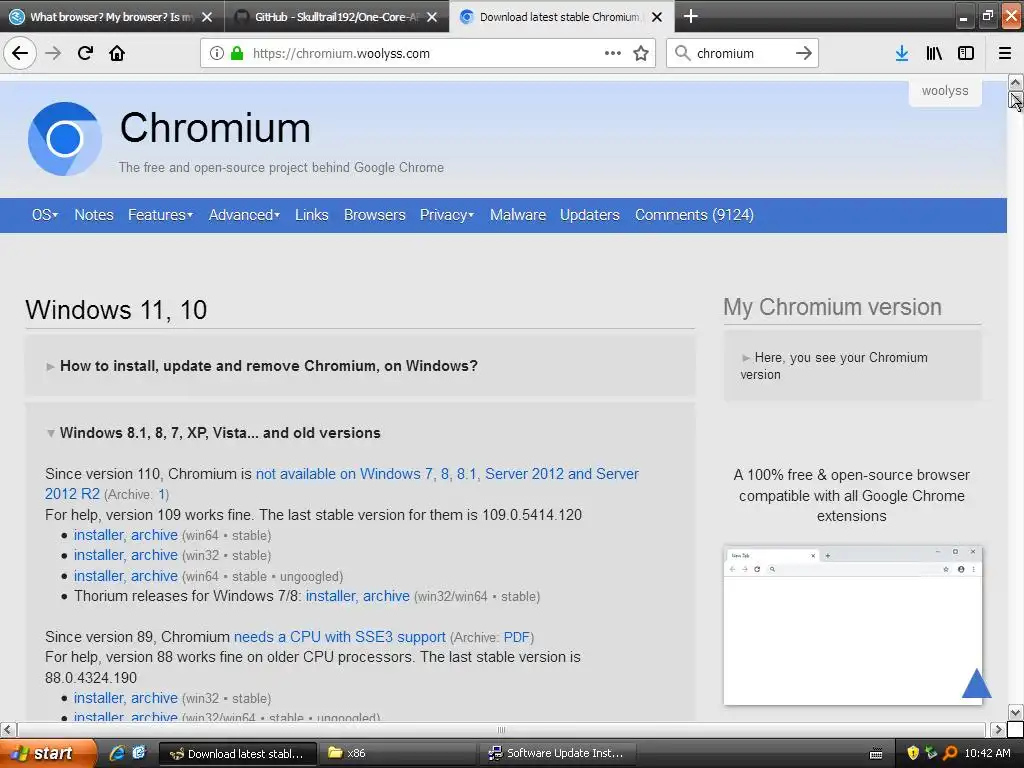Go to the Browsers section

[x=375, y=215]
